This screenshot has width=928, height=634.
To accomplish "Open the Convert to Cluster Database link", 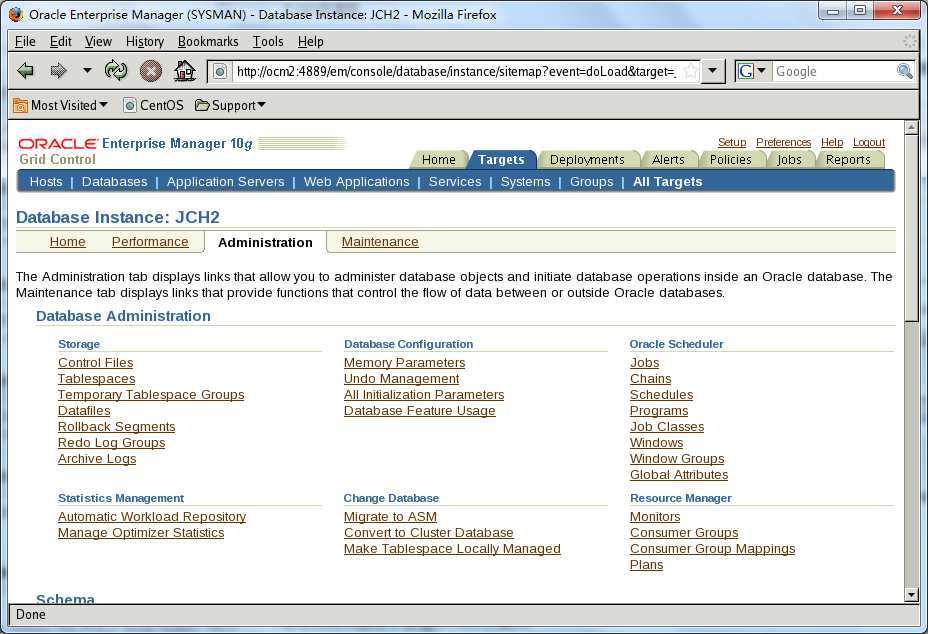I will click(x=428, y=532).
